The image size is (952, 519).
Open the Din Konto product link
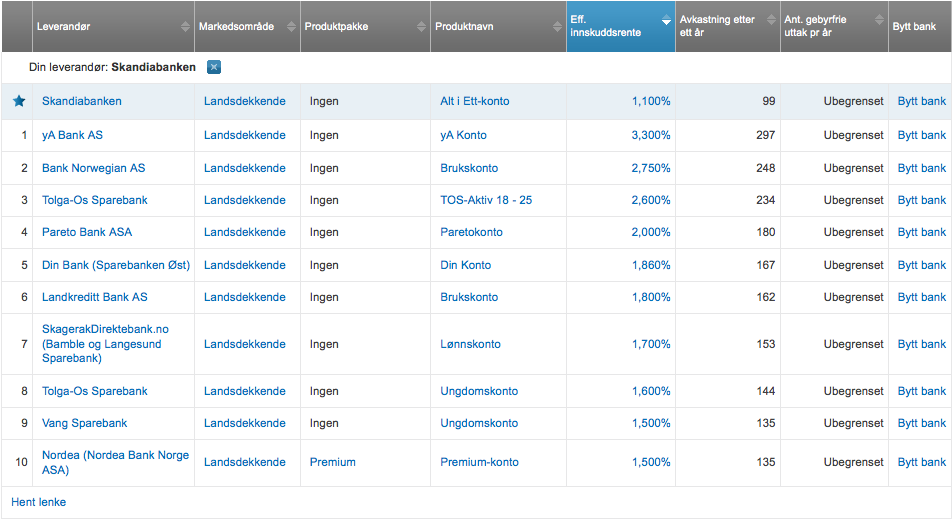[466, 265]
